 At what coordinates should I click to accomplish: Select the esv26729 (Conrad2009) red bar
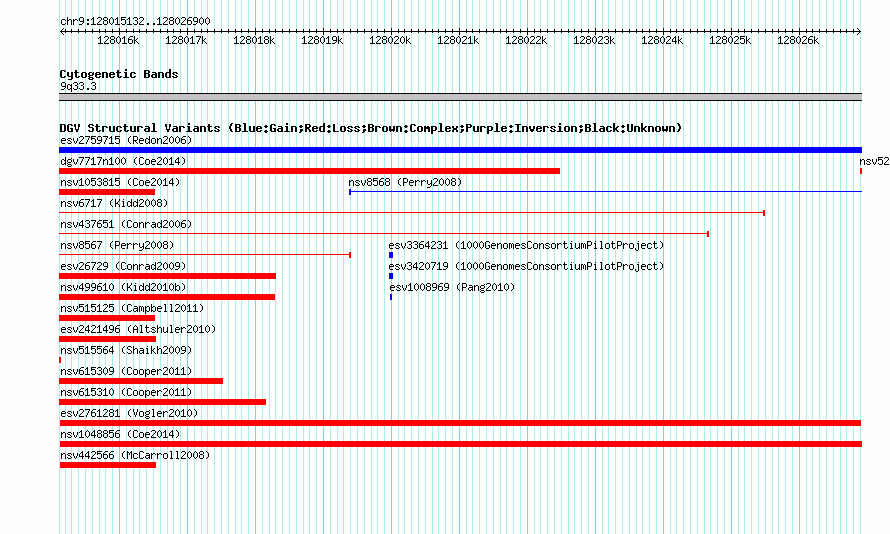pos(167,276)
